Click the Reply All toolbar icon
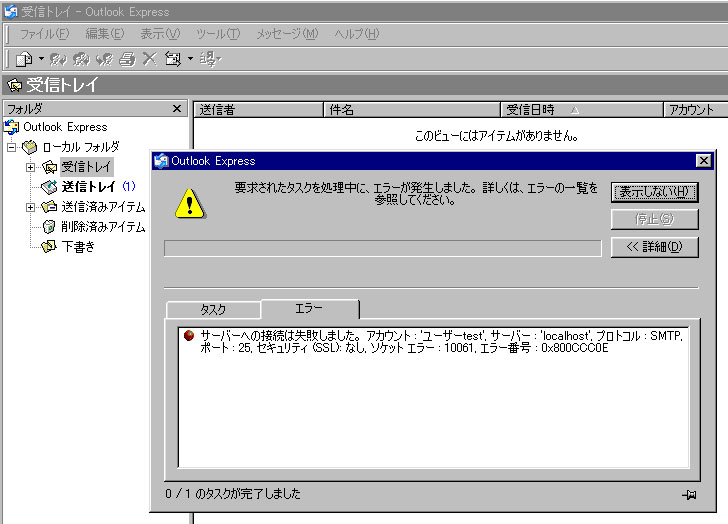Viewport: 728px width, 524px height. 82,59
